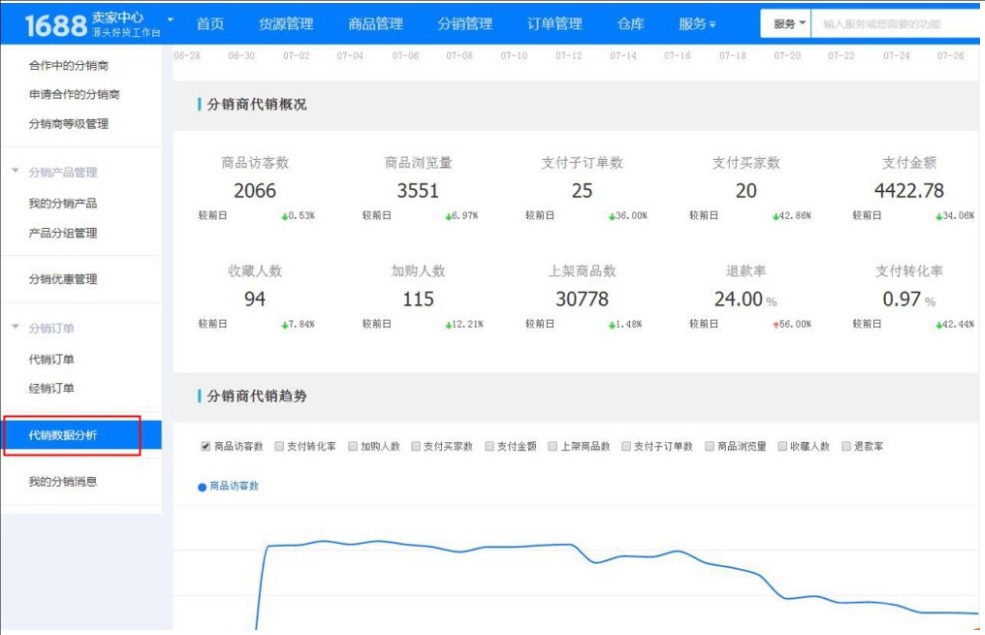The height and width of the screenshot is (635, 985).
Task: Check the 收藏人数 checkbox
Action: [x=782, y=446]
